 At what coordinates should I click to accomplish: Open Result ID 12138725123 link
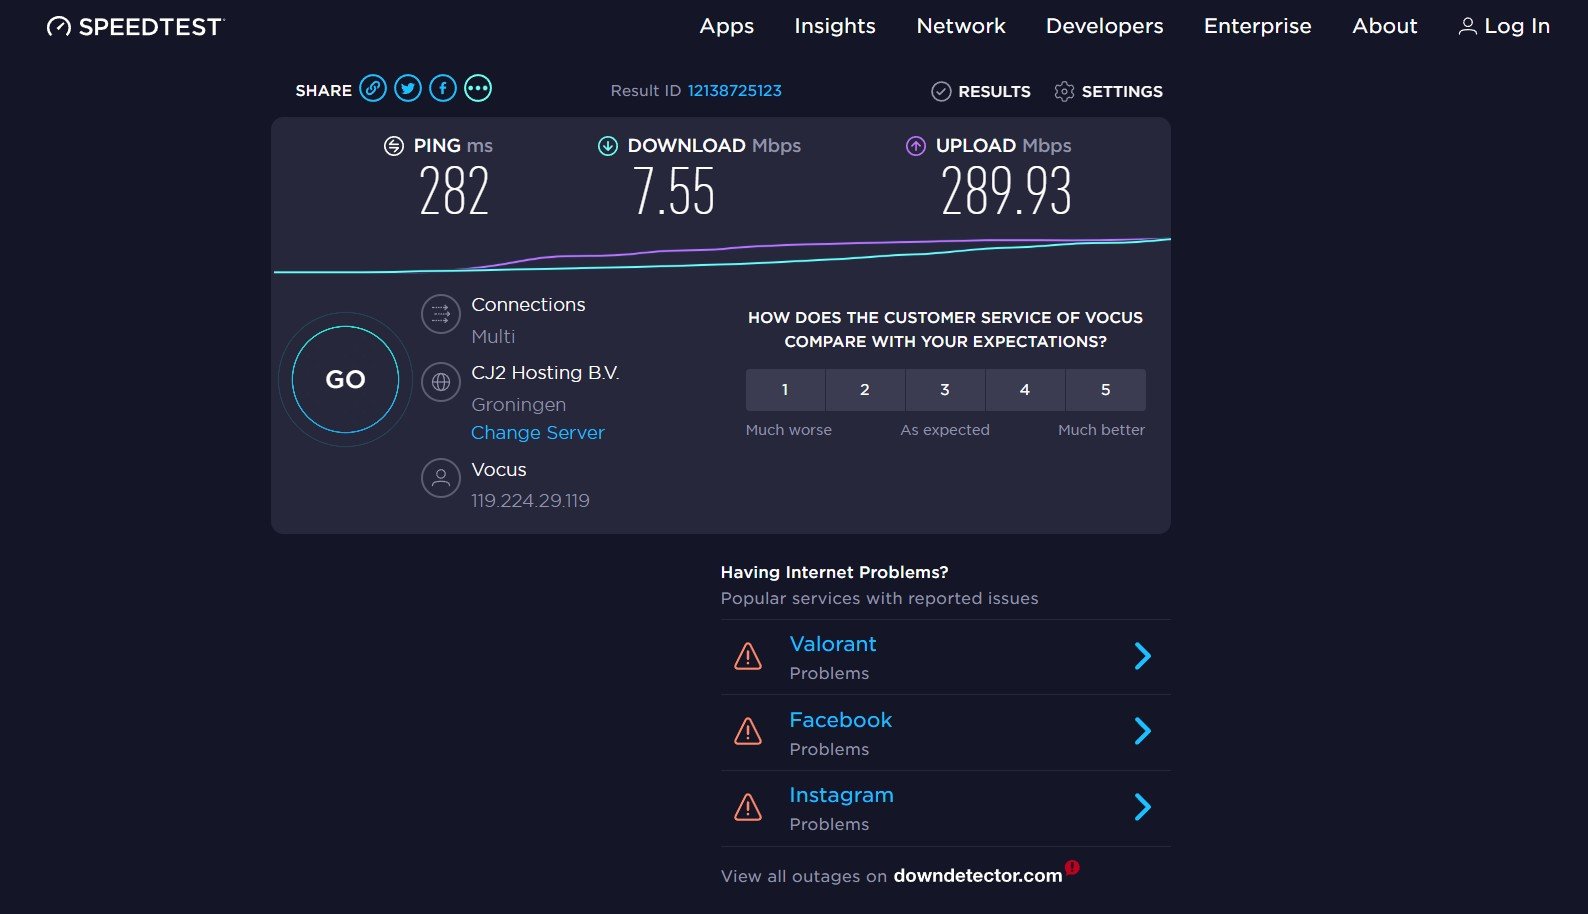[x=735, y=91]
